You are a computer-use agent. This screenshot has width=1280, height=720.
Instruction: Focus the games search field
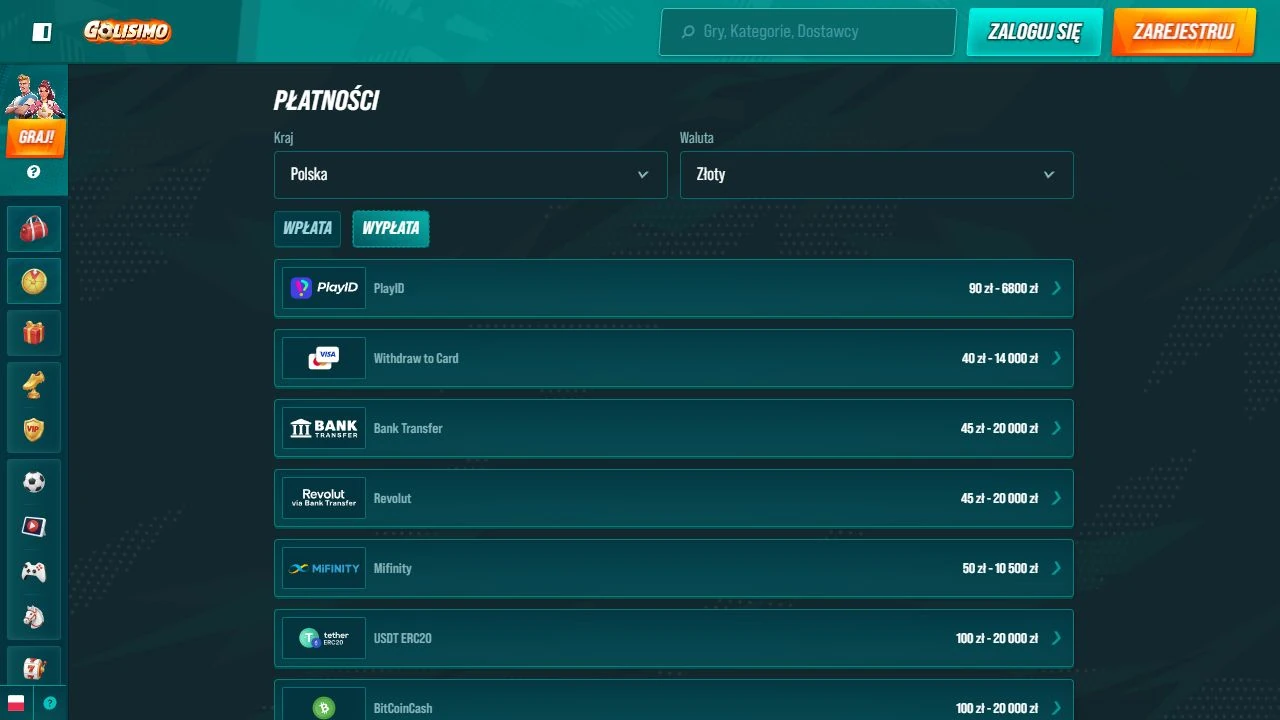[808, 32]
